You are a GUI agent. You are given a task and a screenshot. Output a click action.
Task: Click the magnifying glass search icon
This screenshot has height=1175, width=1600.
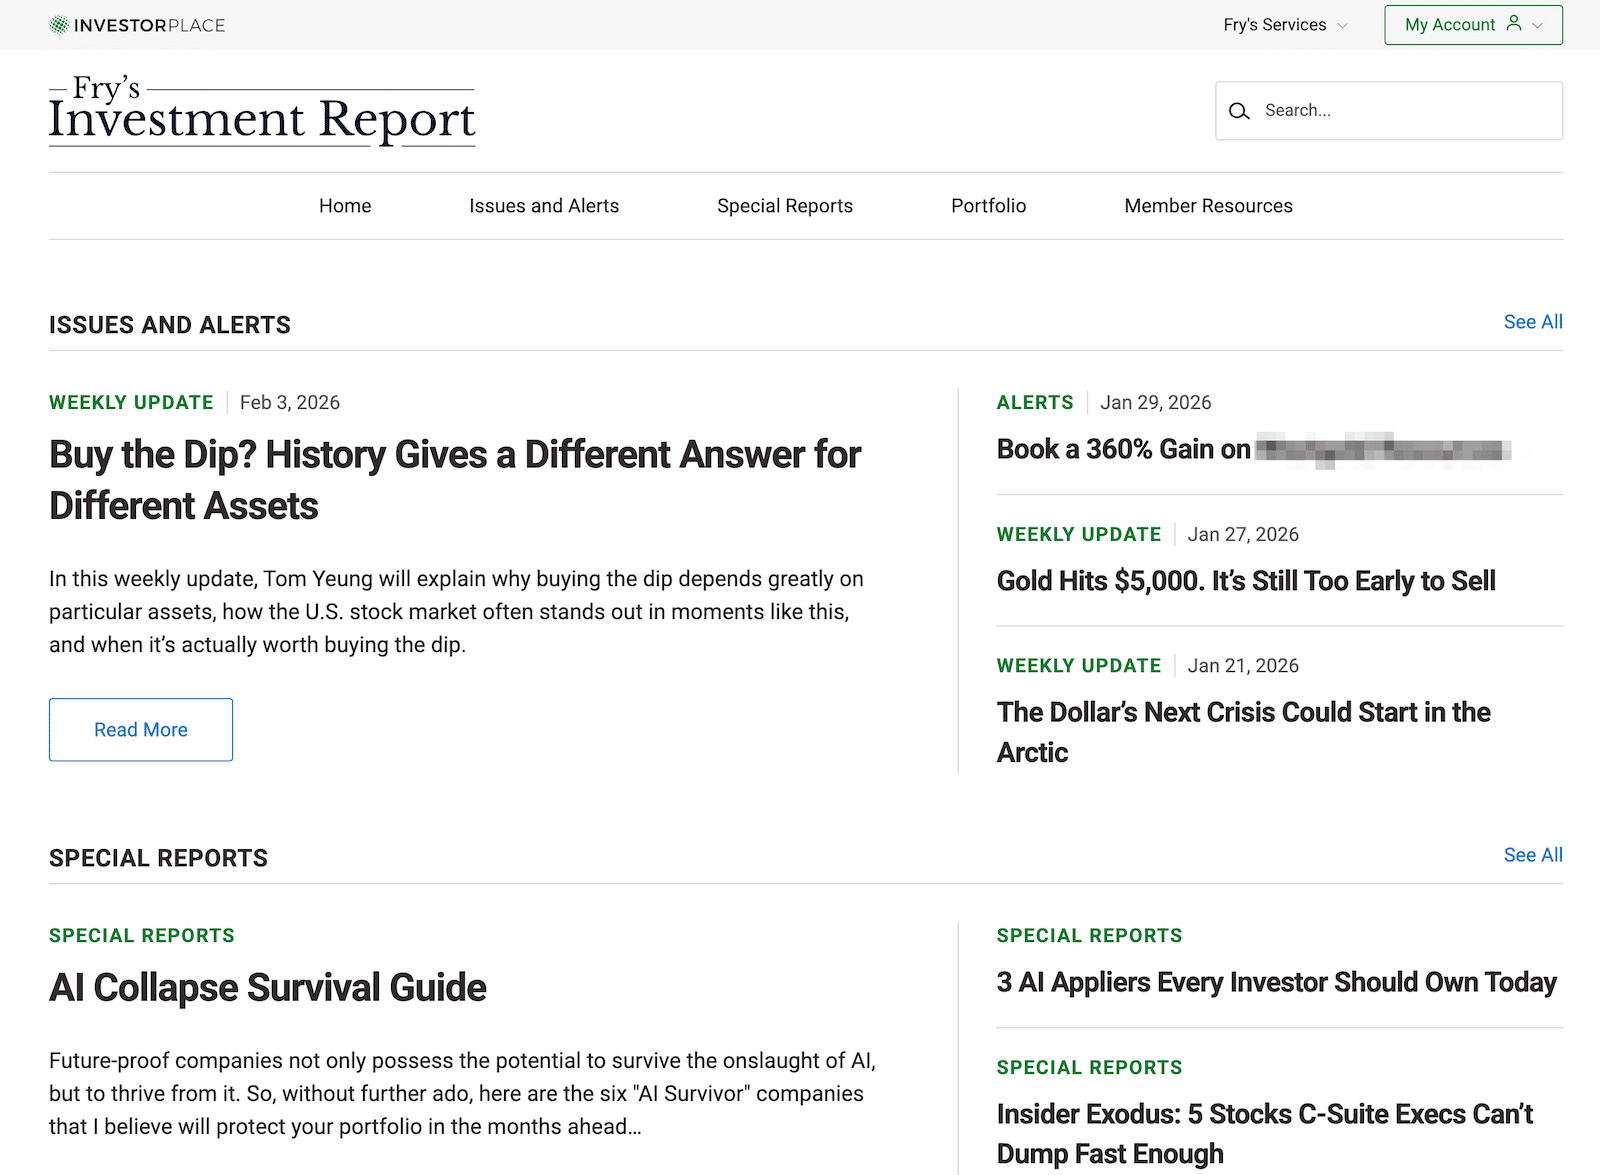(1239, 111)
